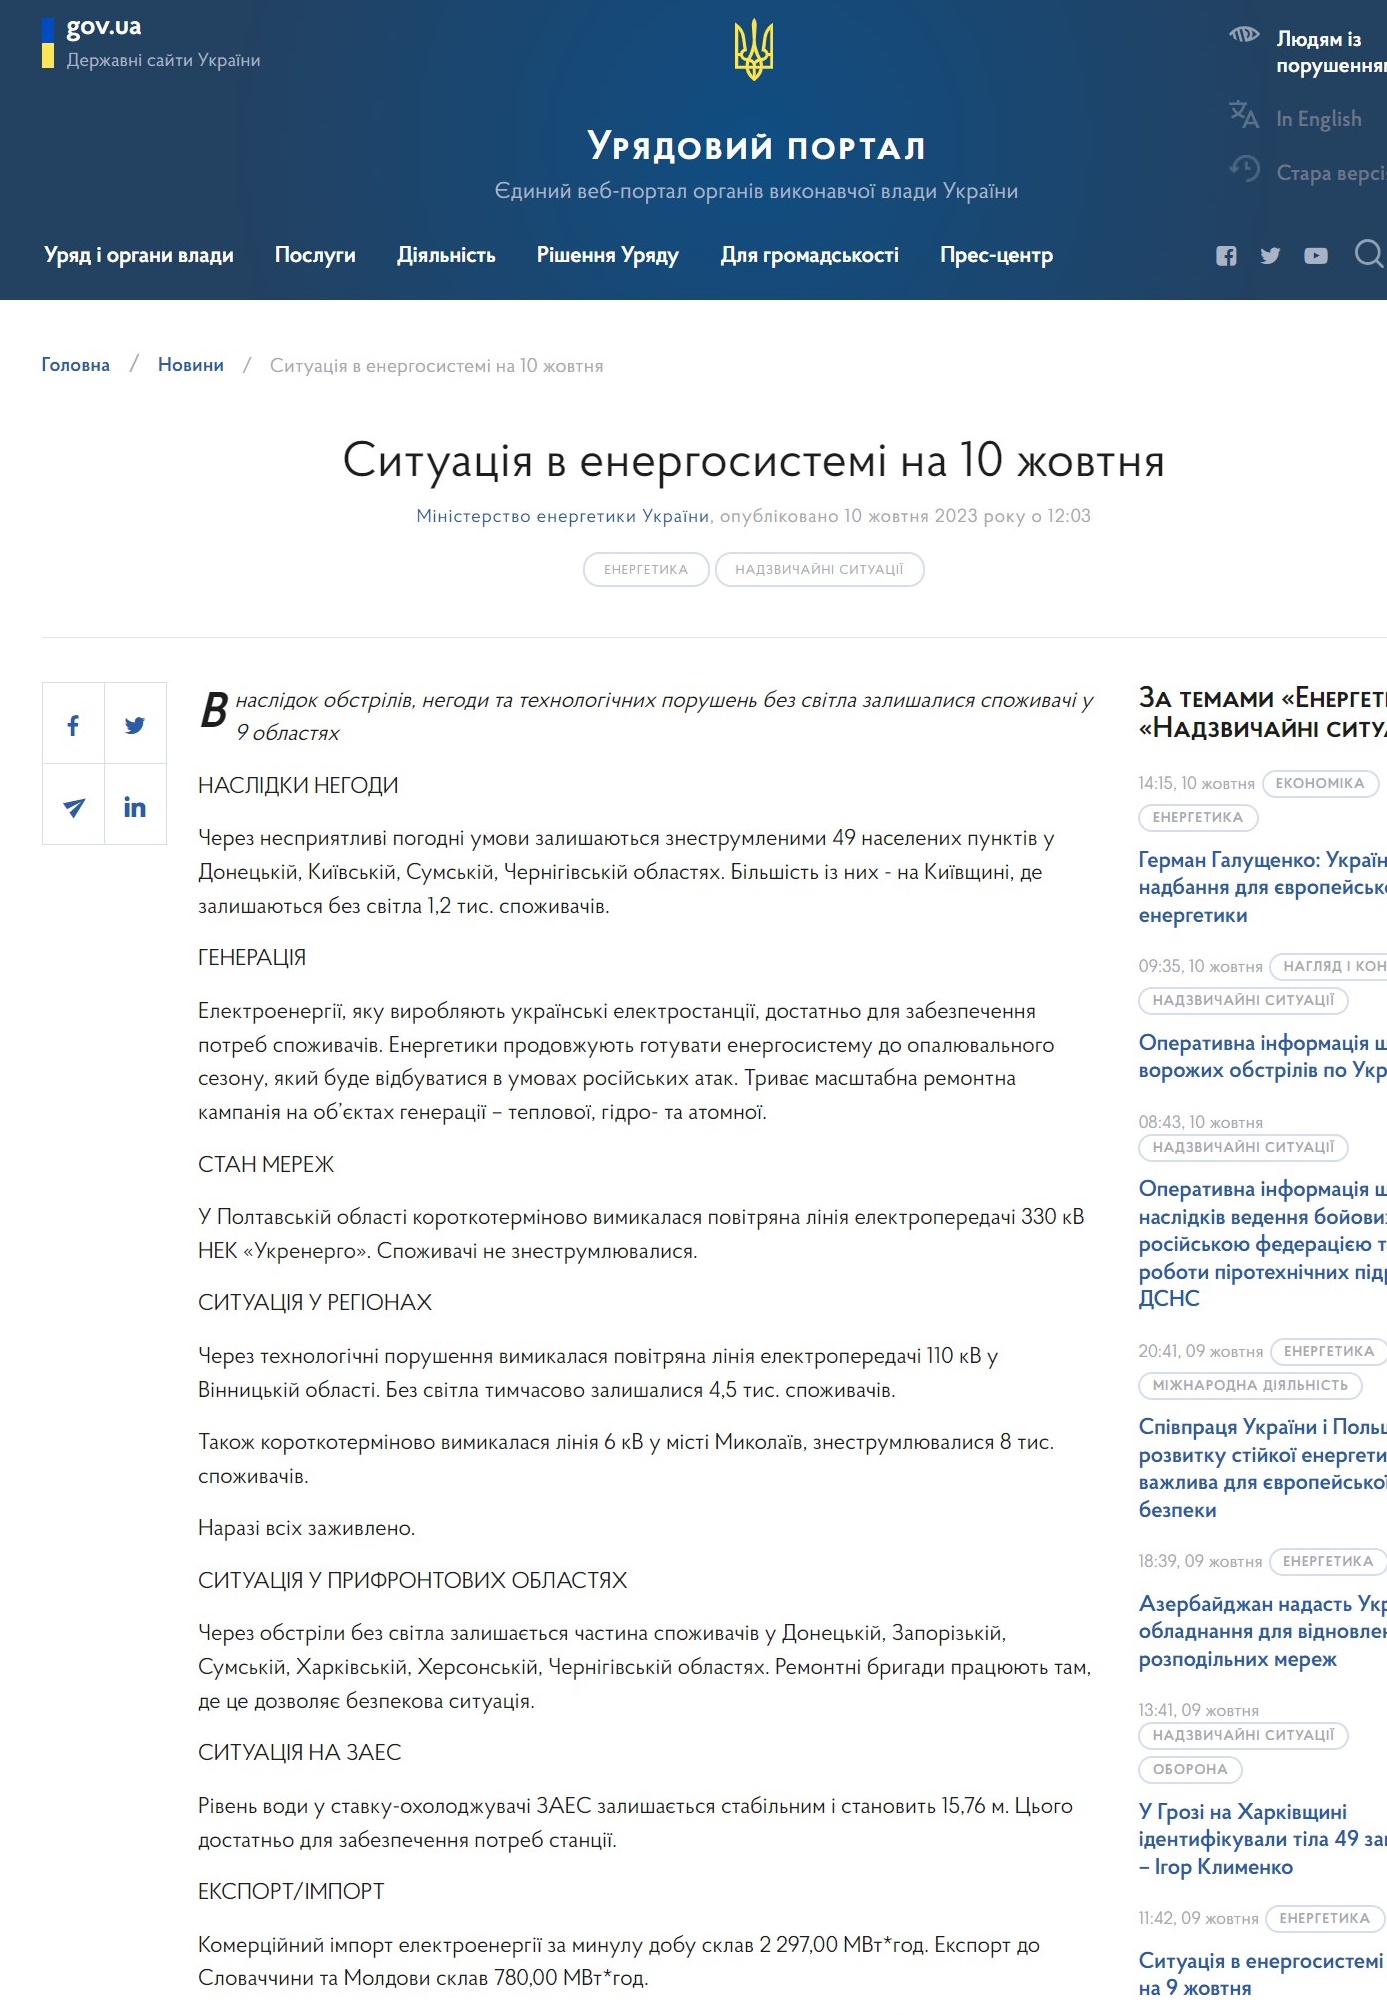1387x2015 pixels.
Task: Click the Ukrainian trident emblem logo
Action: tap(753, 50)
